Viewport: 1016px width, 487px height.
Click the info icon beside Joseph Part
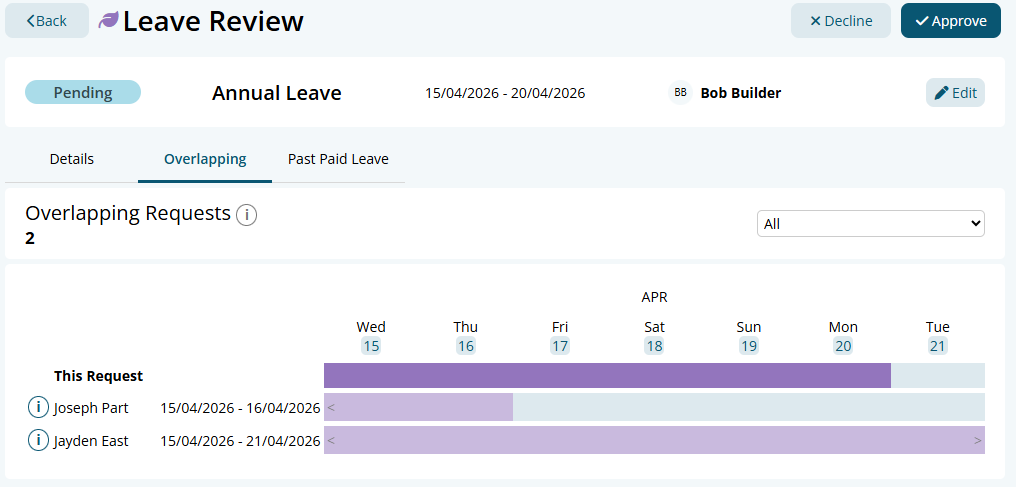tap(38, 408)
